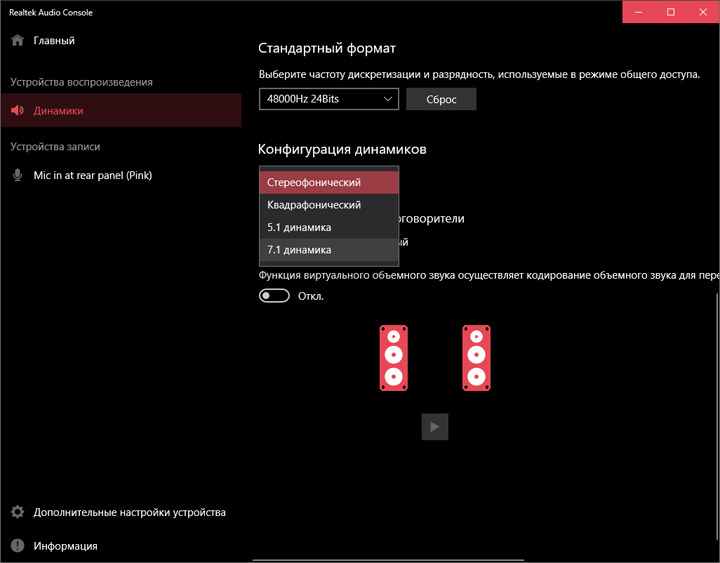
Task: Play the speaker test sound
Action: coord(435,427)
